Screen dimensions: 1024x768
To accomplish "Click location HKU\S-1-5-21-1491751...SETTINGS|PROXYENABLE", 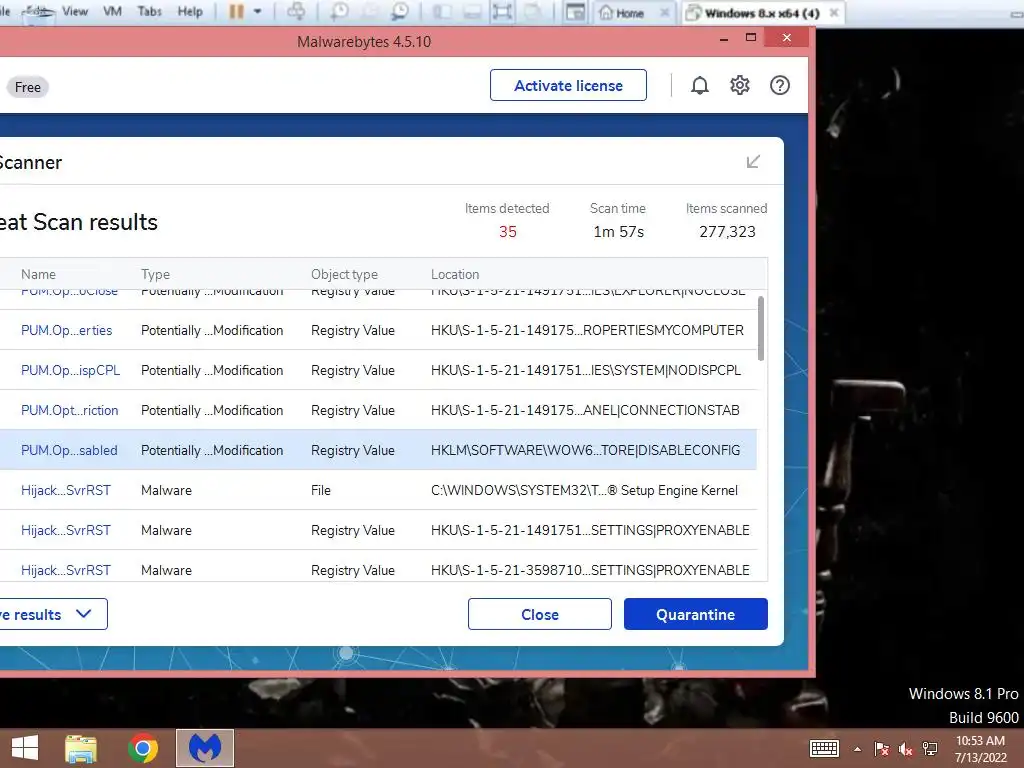I will (x=590, y=530).
